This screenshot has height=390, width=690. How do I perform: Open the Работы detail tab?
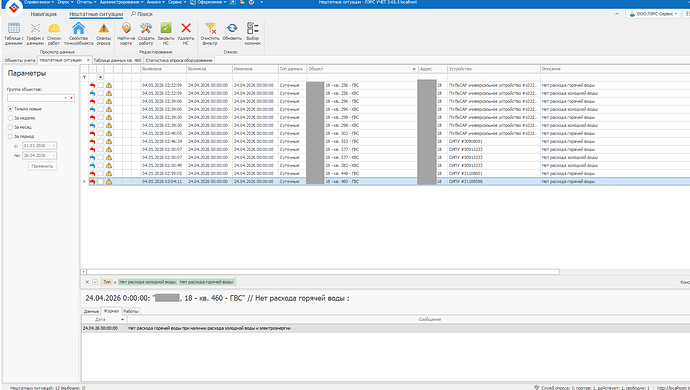click(131, 311)
